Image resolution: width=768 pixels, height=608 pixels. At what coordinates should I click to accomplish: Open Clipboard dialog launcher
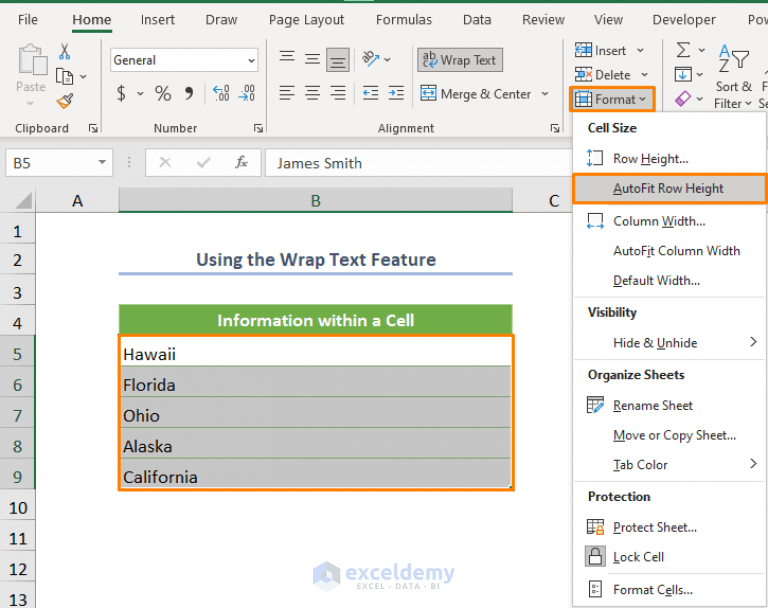click(x=93, y=128)
